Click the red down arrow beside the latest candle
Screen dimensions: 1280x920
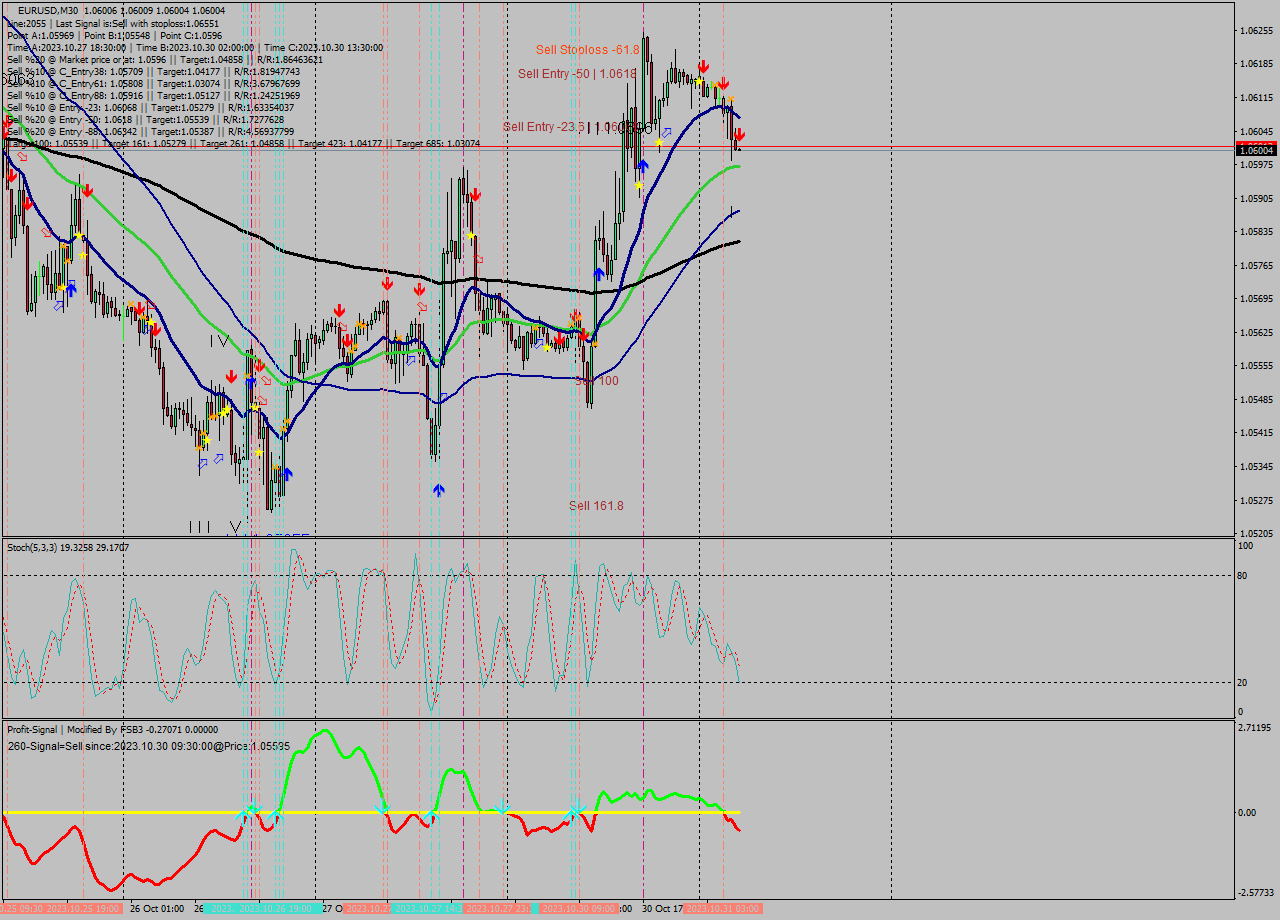[x=740, y=134]
